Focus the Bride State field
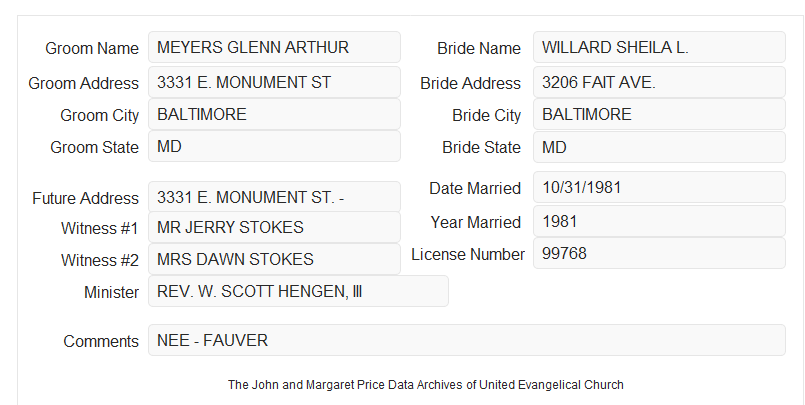 659,147
